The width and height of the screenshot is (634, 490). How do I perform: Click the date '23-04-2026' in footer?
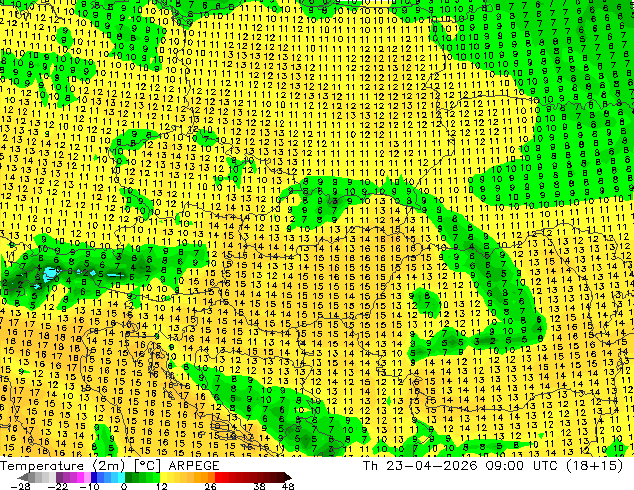click(x=432, y=466)
